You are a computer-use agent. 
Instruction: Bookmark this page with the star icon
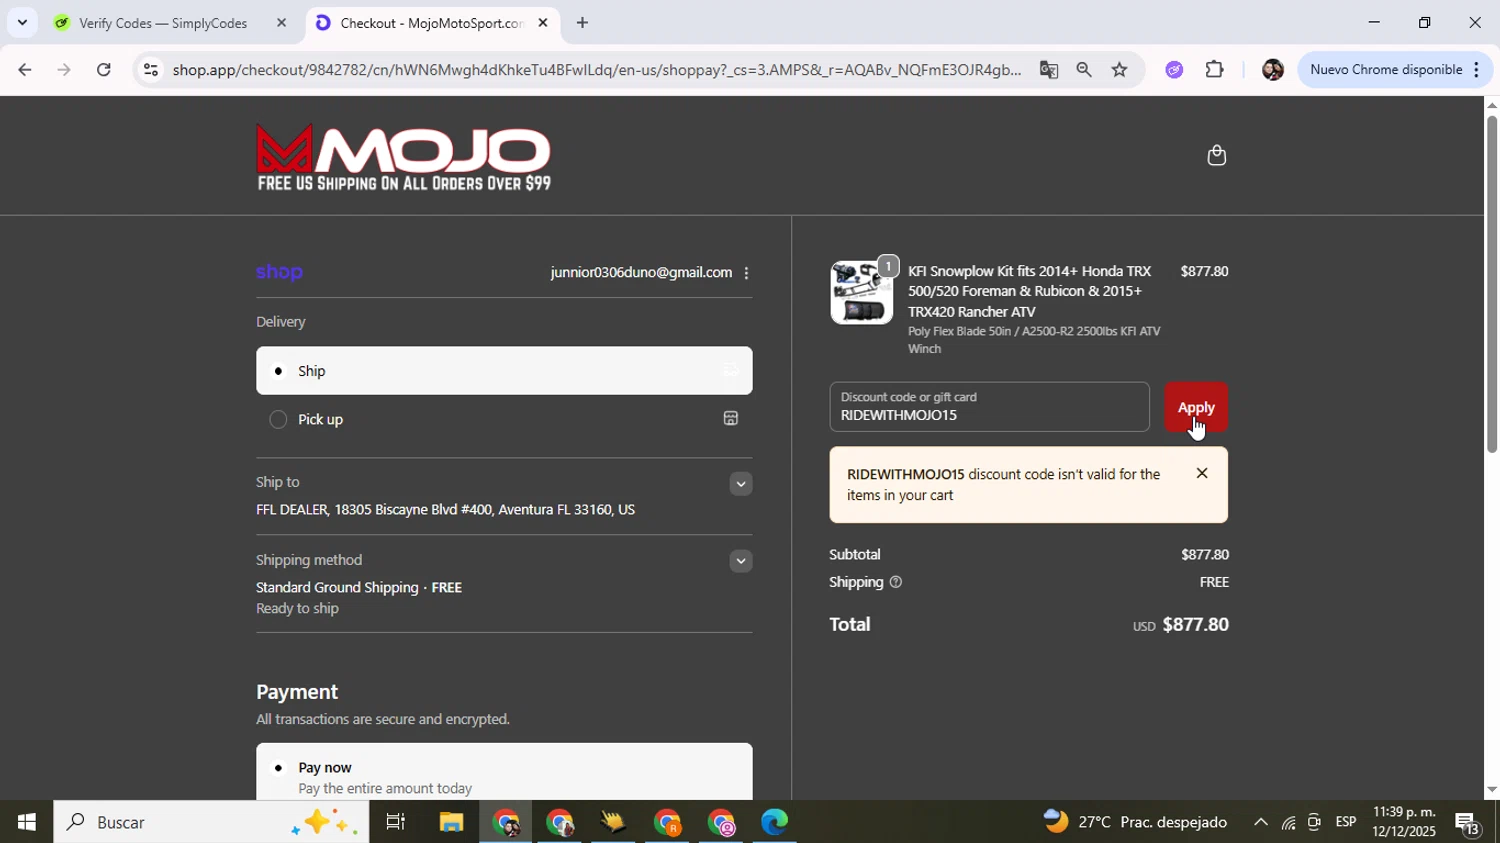point(1119,70)
